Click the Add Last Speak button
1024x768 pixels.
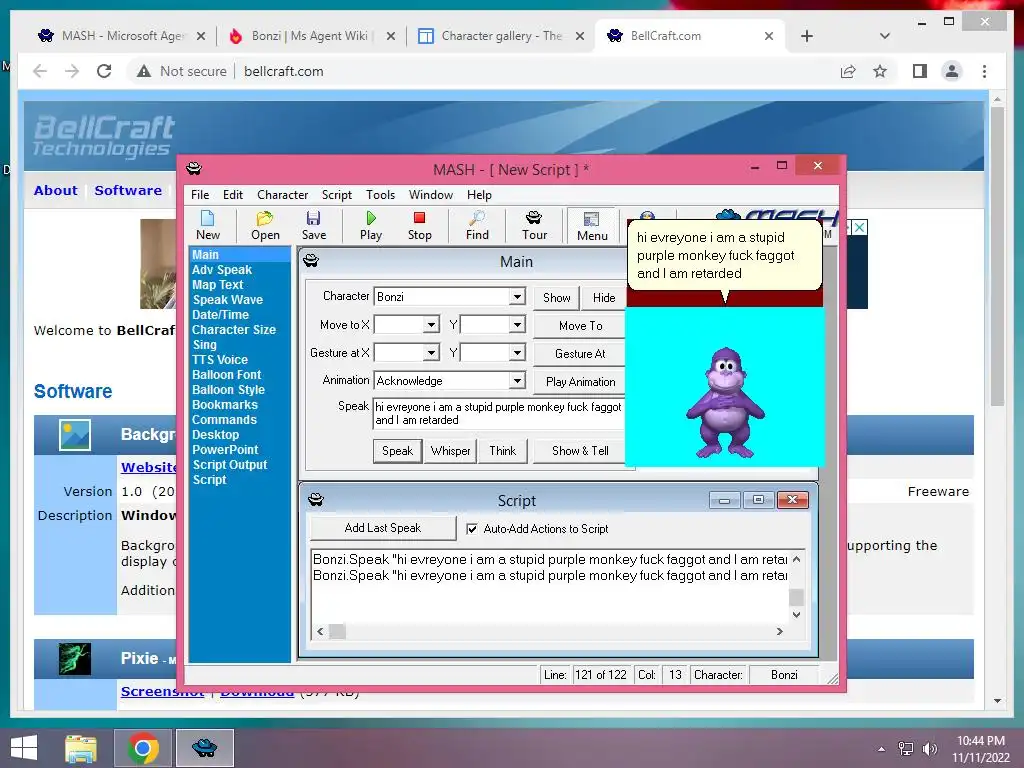[383, 528]
